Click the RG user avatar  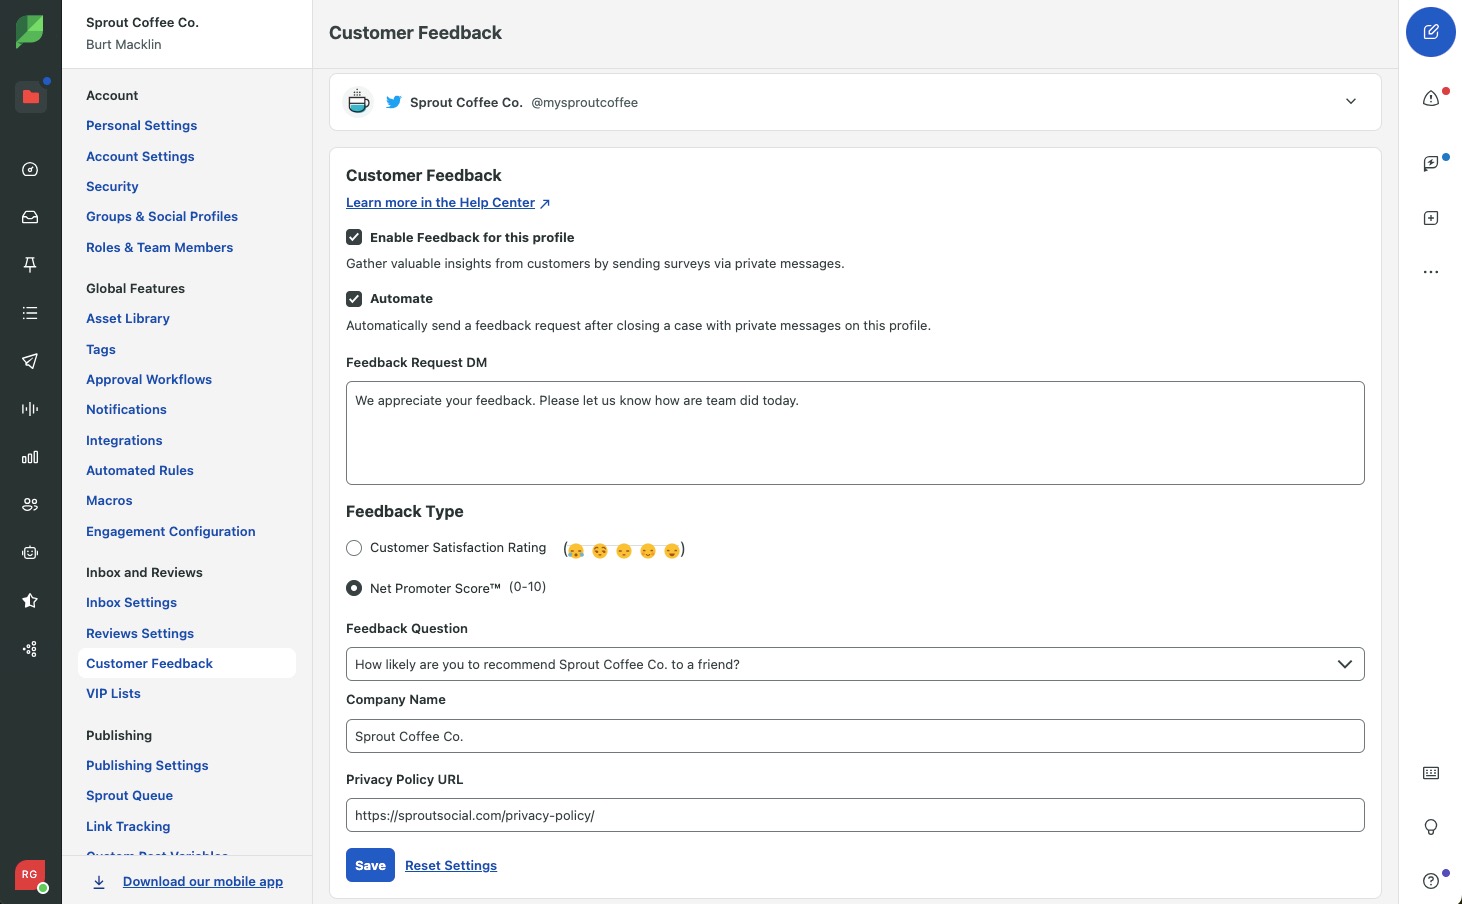(x=30, y=875)
